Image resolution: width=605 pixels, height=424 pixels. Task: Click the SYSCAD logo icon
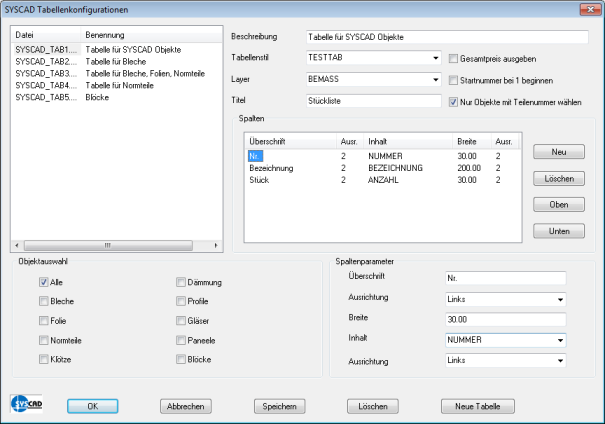tap(23, 403)
